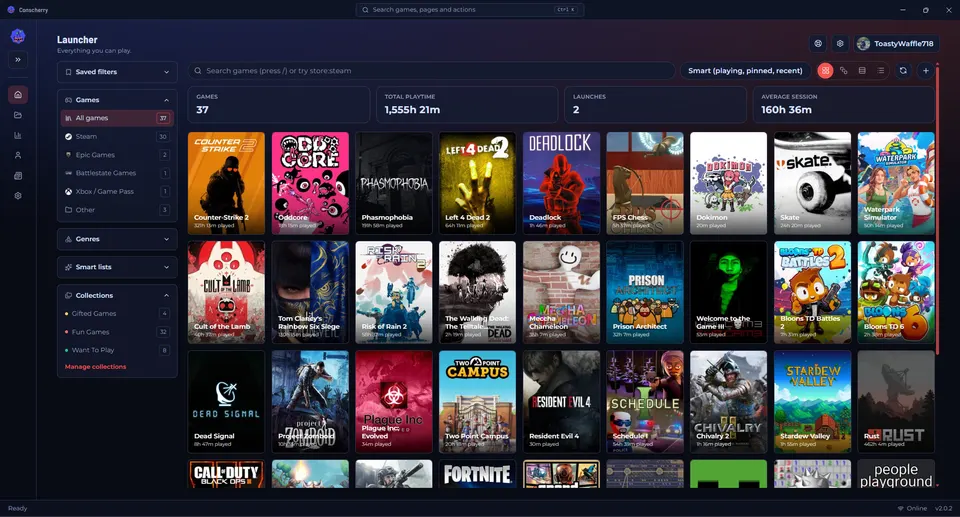The width and height of the screenshot is (960, 517).
Task: Open the Dead Signal game card
Action: (227, 402)
